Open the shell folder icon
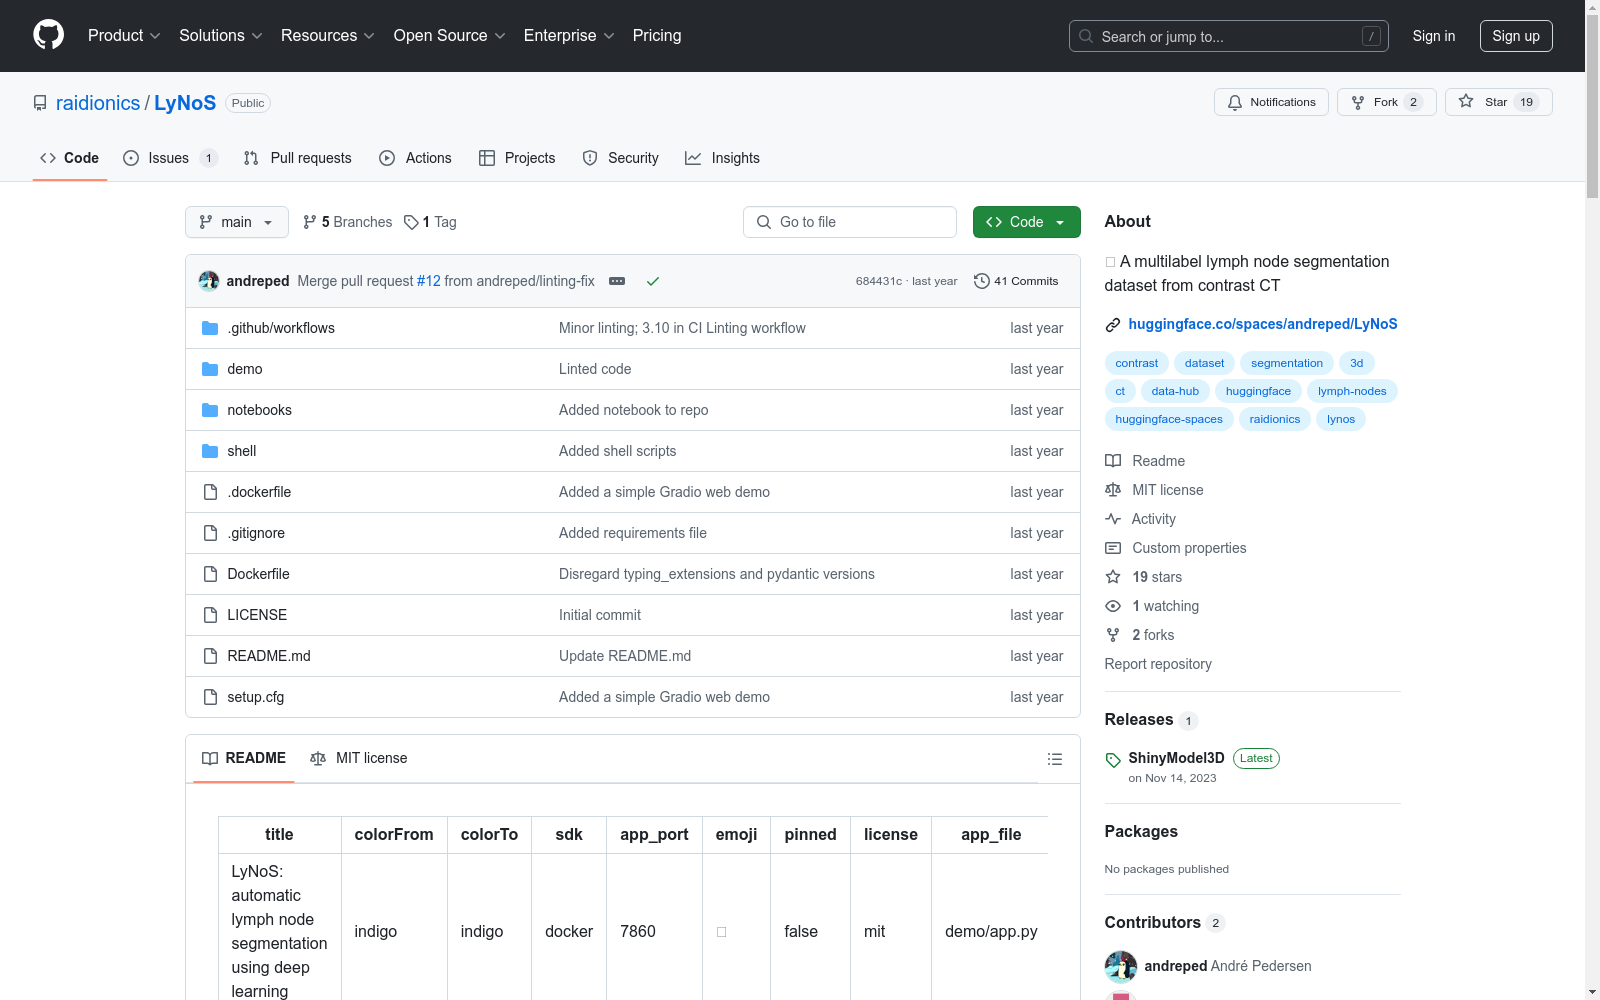This screenshot has width=1600, height=1000. tap(210, 451)
